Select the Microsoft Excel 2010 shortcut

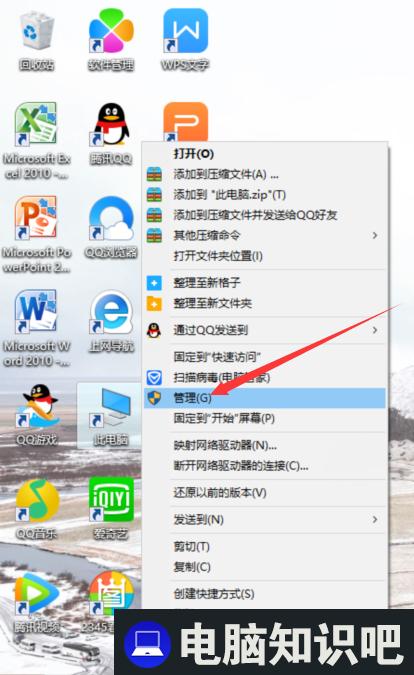click(x=37, y=141)
